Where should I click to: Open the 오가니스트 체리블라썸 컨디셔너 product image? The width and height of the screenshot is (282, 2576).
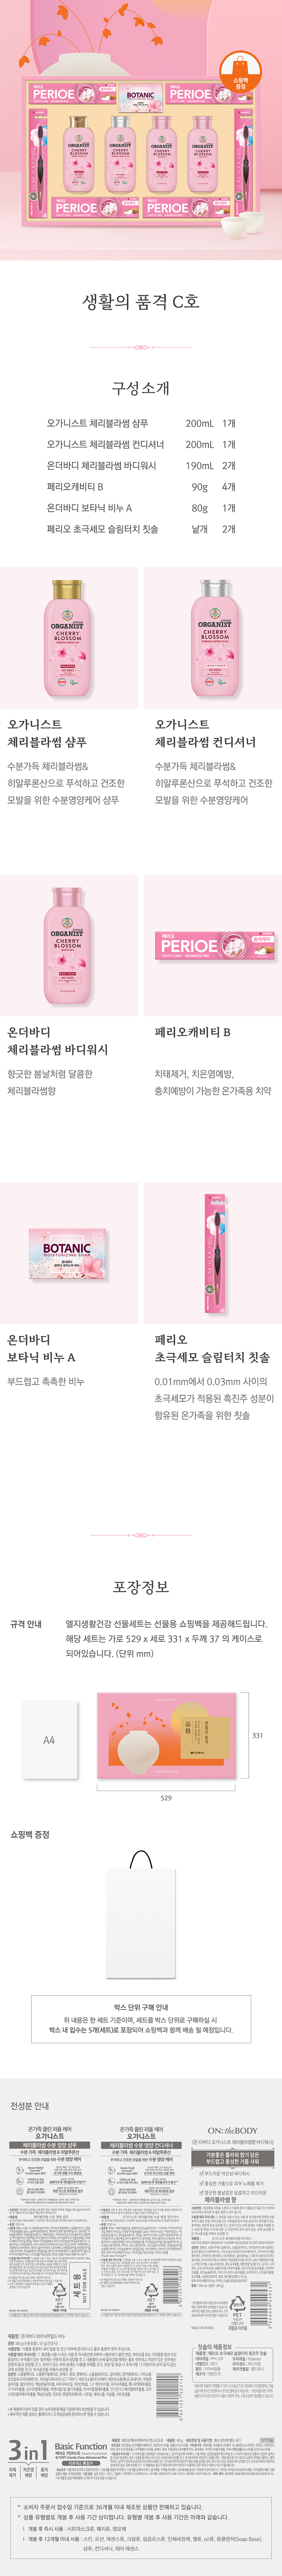[213, 638]
